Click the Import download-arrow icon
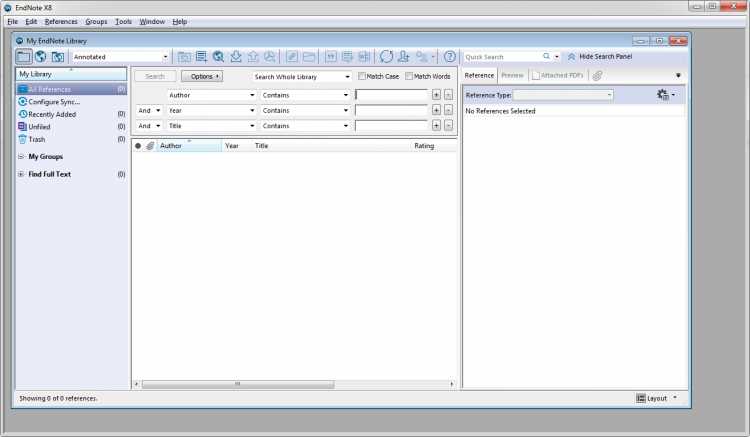 click(x=236, y=57)
